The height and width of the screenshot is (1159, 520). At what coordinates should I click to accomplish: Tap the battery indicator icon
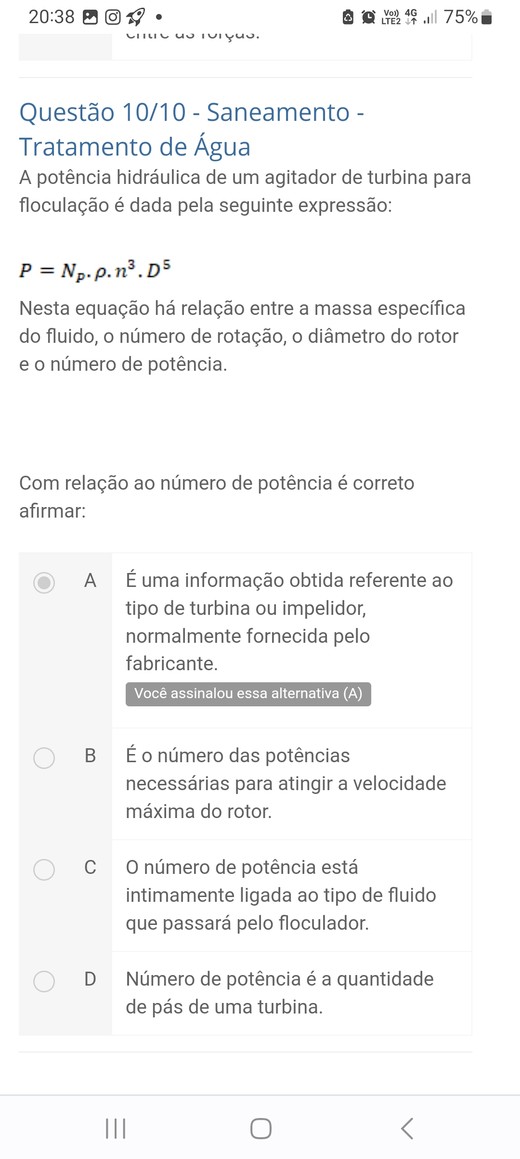(486, 17)
